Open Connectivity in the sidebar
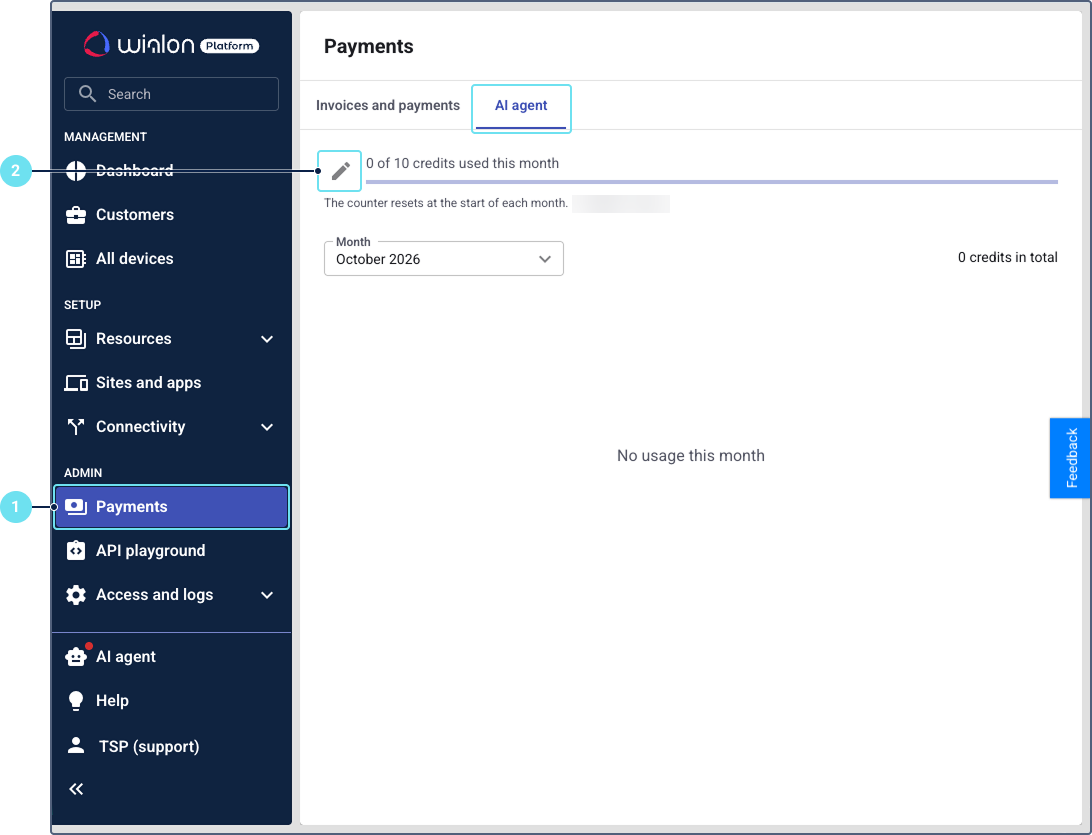Image resolution: width=1092 pixels, height=835 pixels. (141, 426)
